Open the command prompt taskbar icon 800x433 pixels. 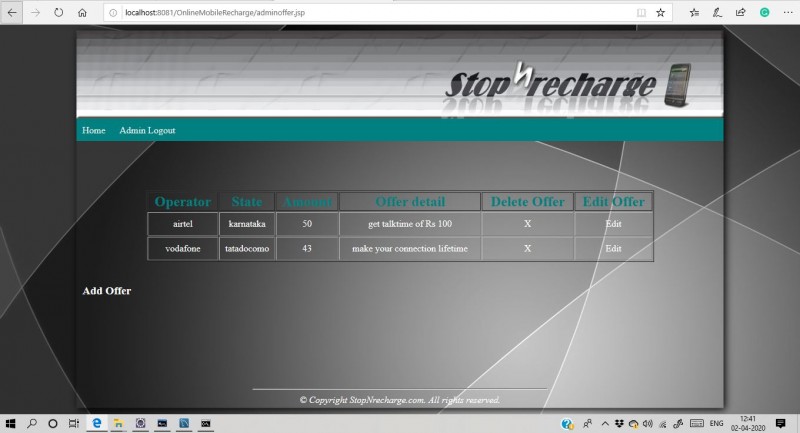(x=205, y=423)
